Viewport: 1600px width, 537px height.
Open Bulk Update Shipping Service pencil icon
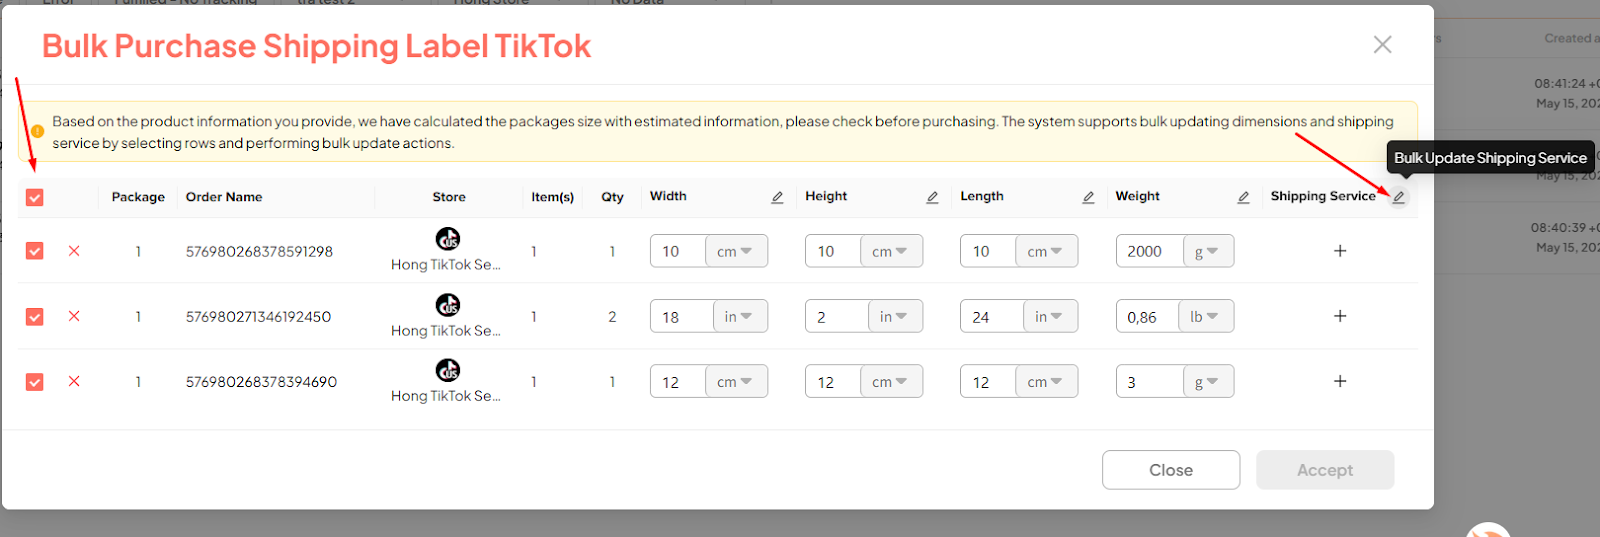click(x=1399, y=197)
